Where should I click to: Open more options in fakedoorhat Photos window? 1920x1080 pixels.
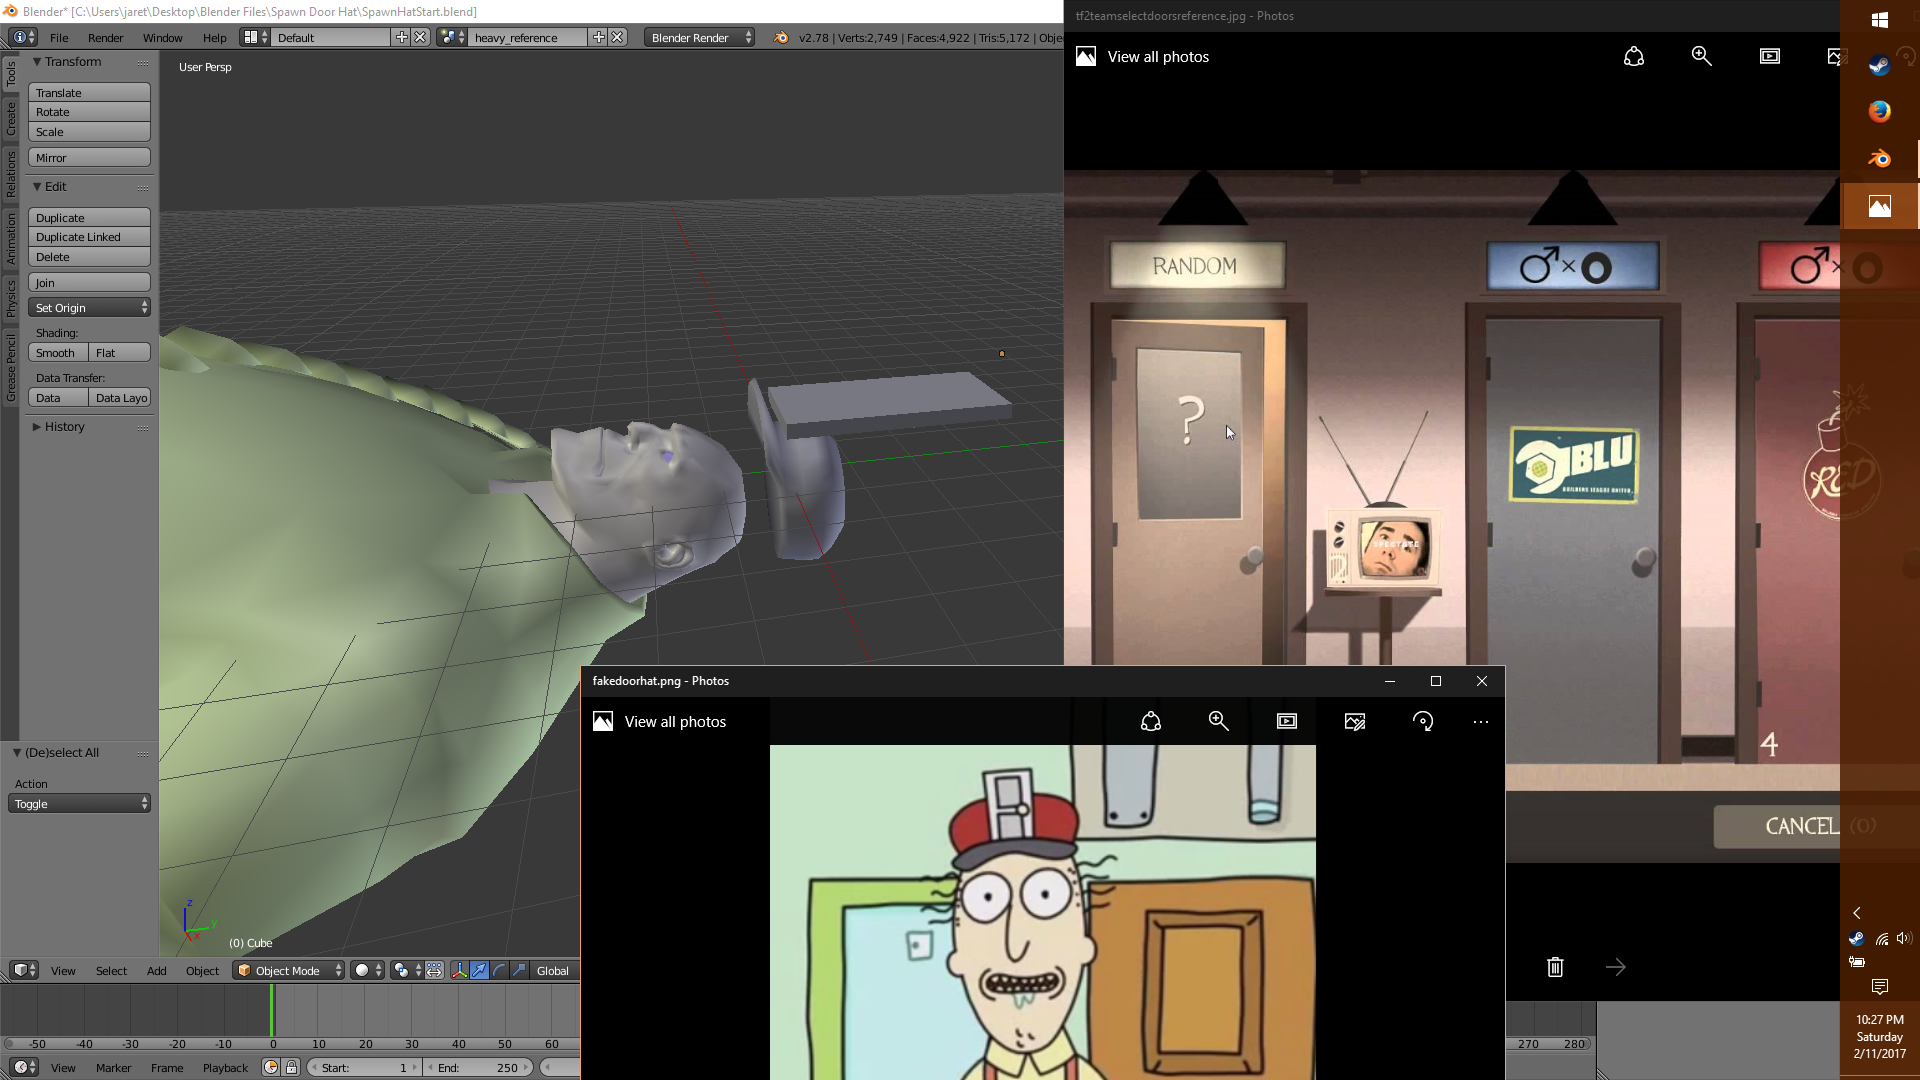coord(1481,721)
